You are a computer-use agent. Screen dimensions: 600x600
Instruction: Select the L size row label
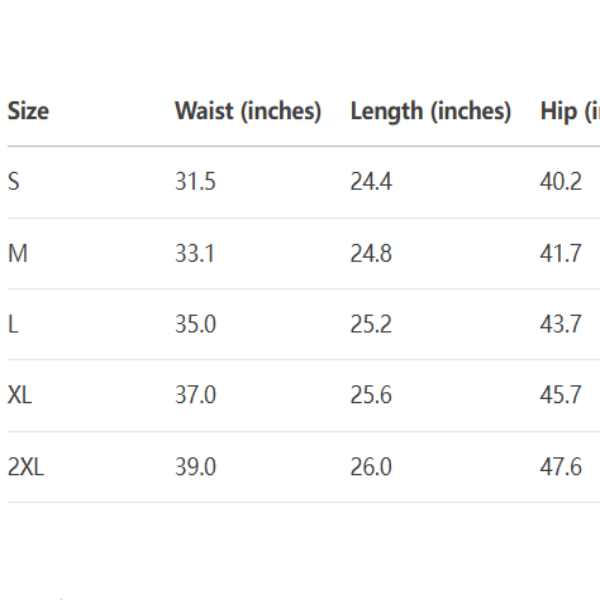pos(13,325)
